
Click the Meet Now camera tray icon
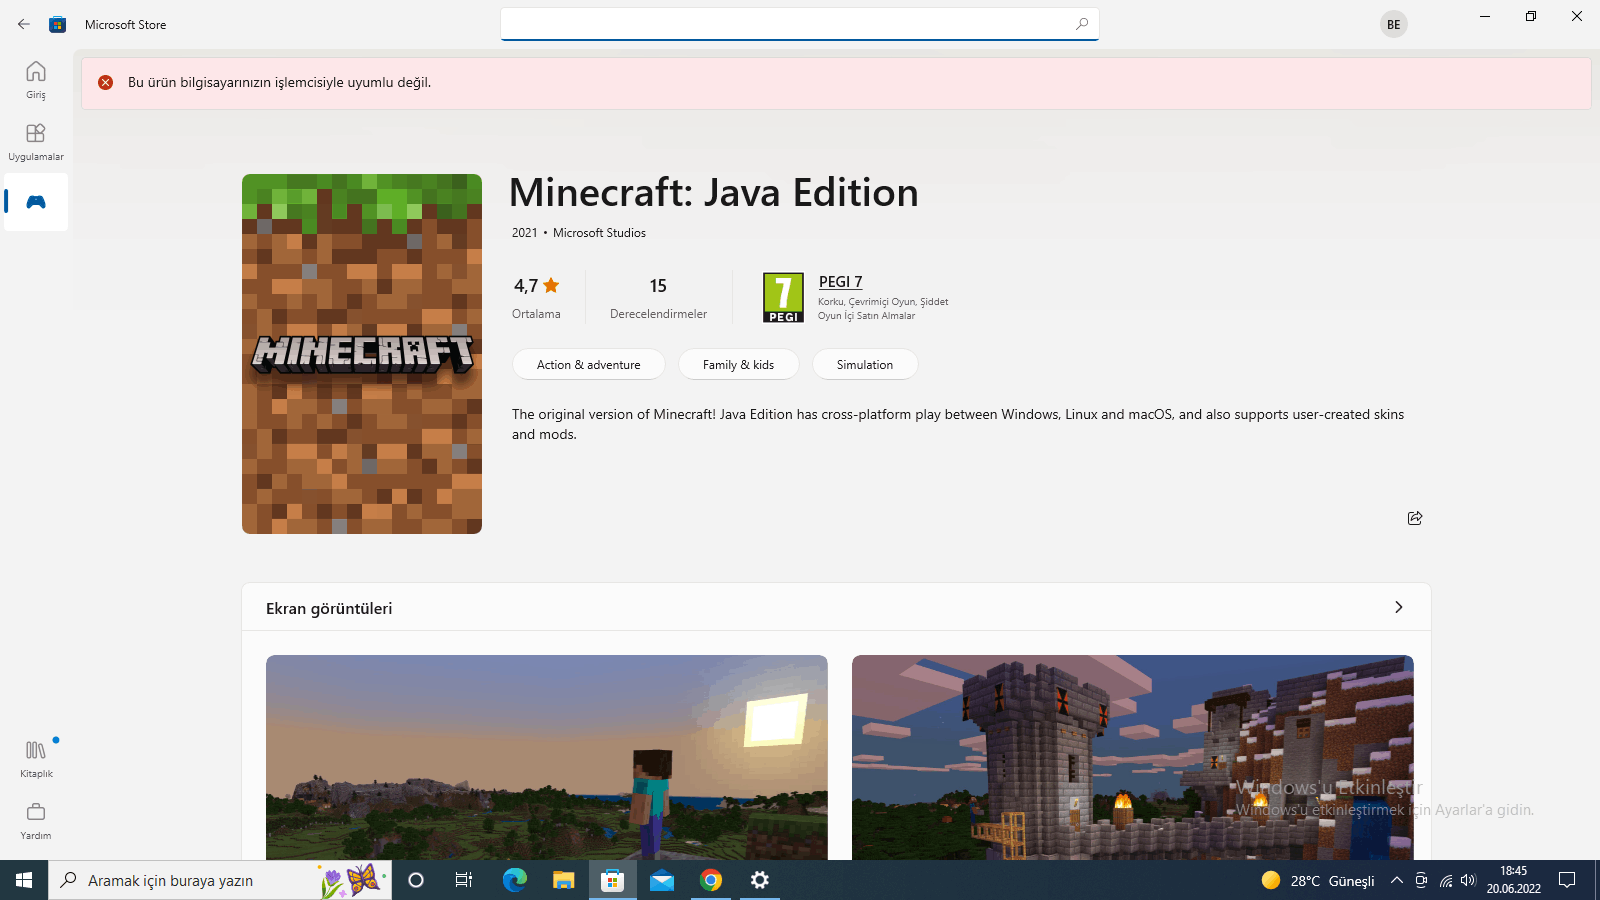[1421, 880]
